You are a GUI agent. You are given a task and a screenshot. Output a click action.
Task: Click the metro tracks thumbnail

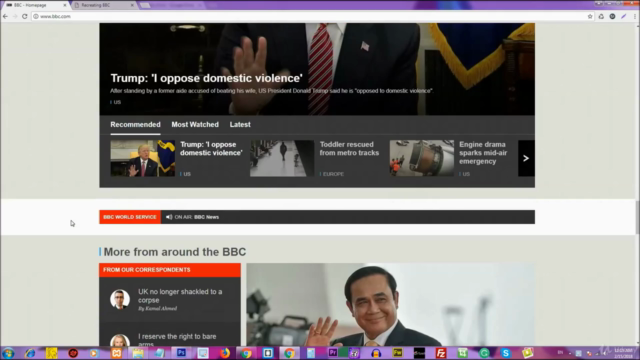coord(282,158)
